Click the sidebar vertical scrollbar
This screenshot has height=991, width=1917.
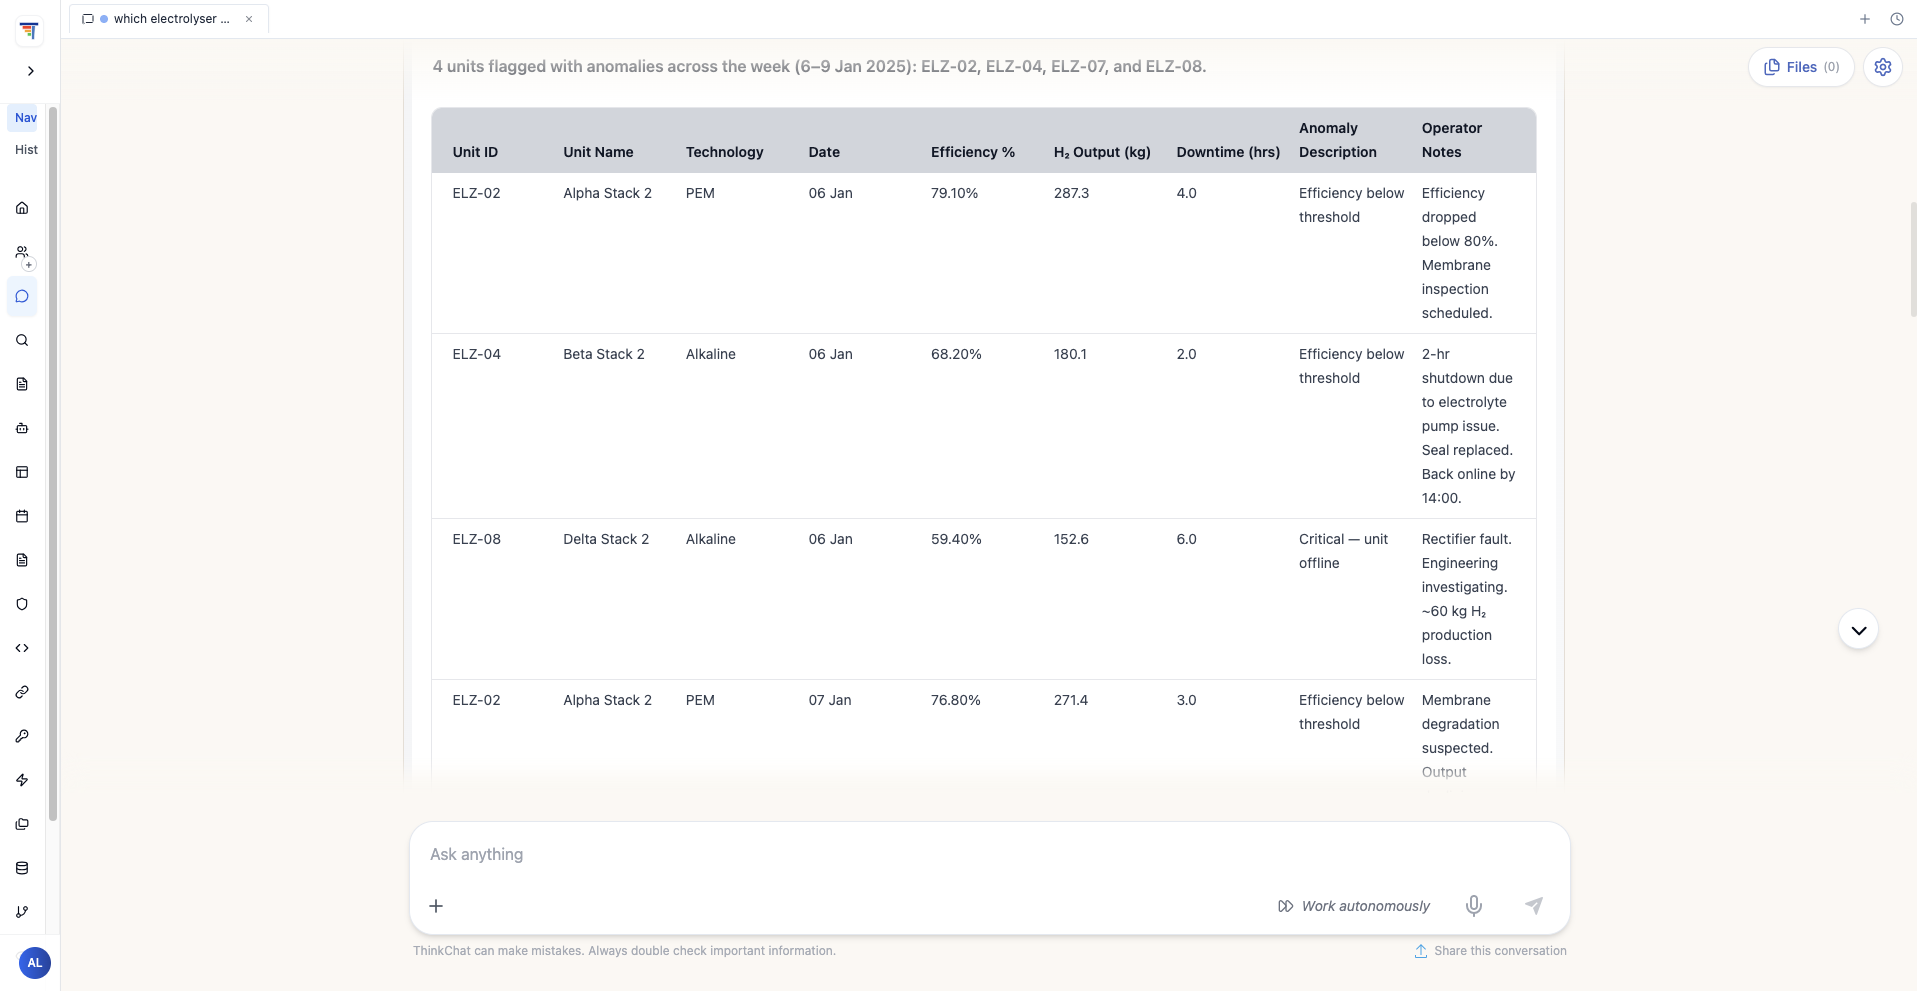53,464
